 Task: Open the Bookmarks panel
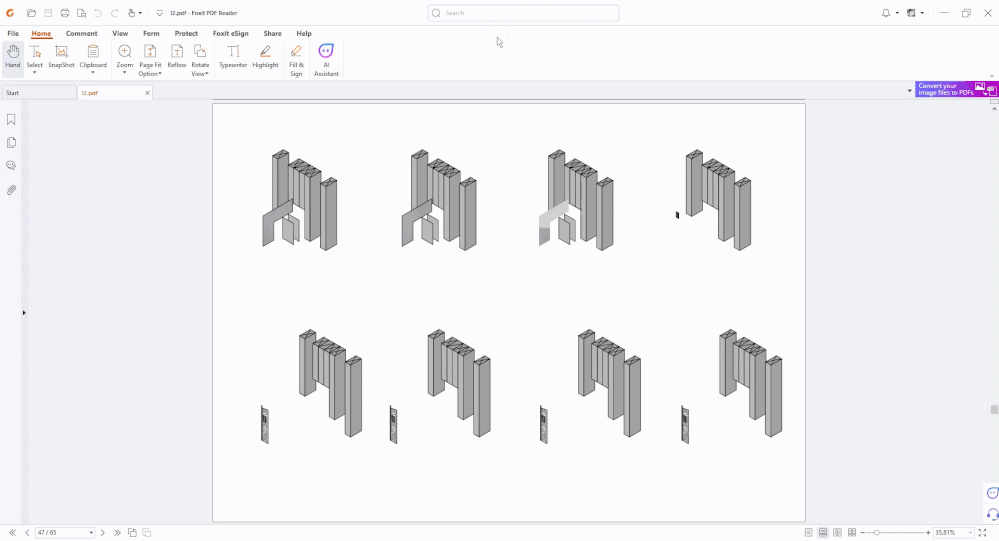click(x=11, y=119)
